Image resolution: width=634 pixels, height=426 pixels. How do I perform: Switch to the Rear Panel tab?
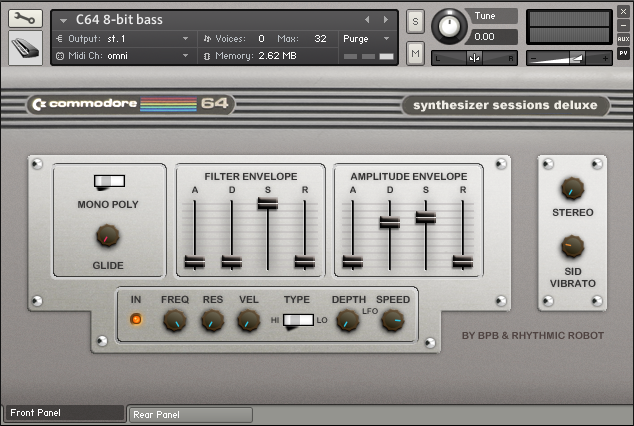190,414
